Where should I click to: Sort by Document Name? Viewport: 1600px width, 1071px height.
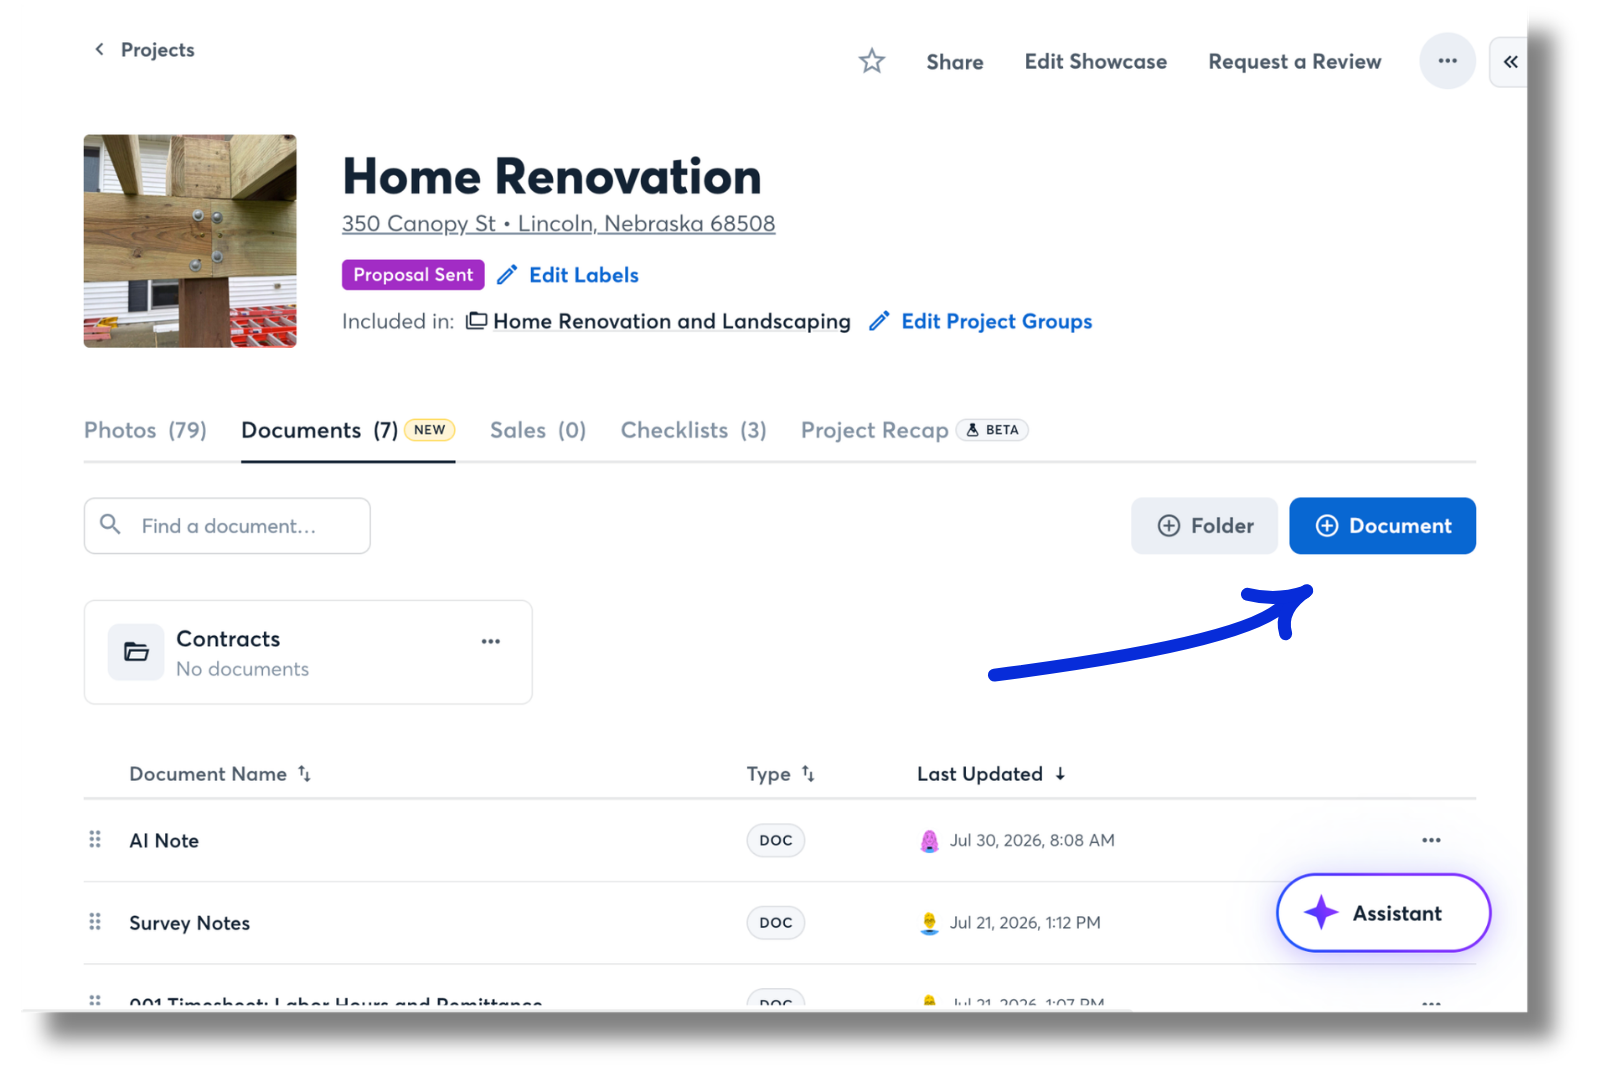click(x=220, y=774)
